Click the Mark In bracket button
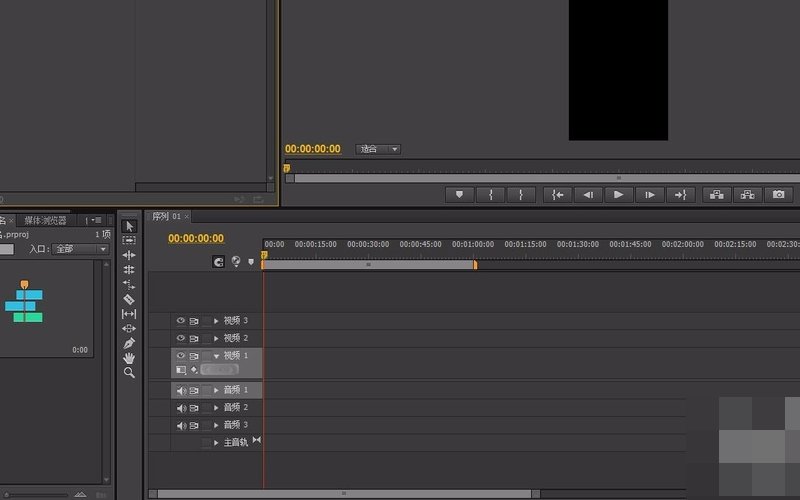 [490, 195]
